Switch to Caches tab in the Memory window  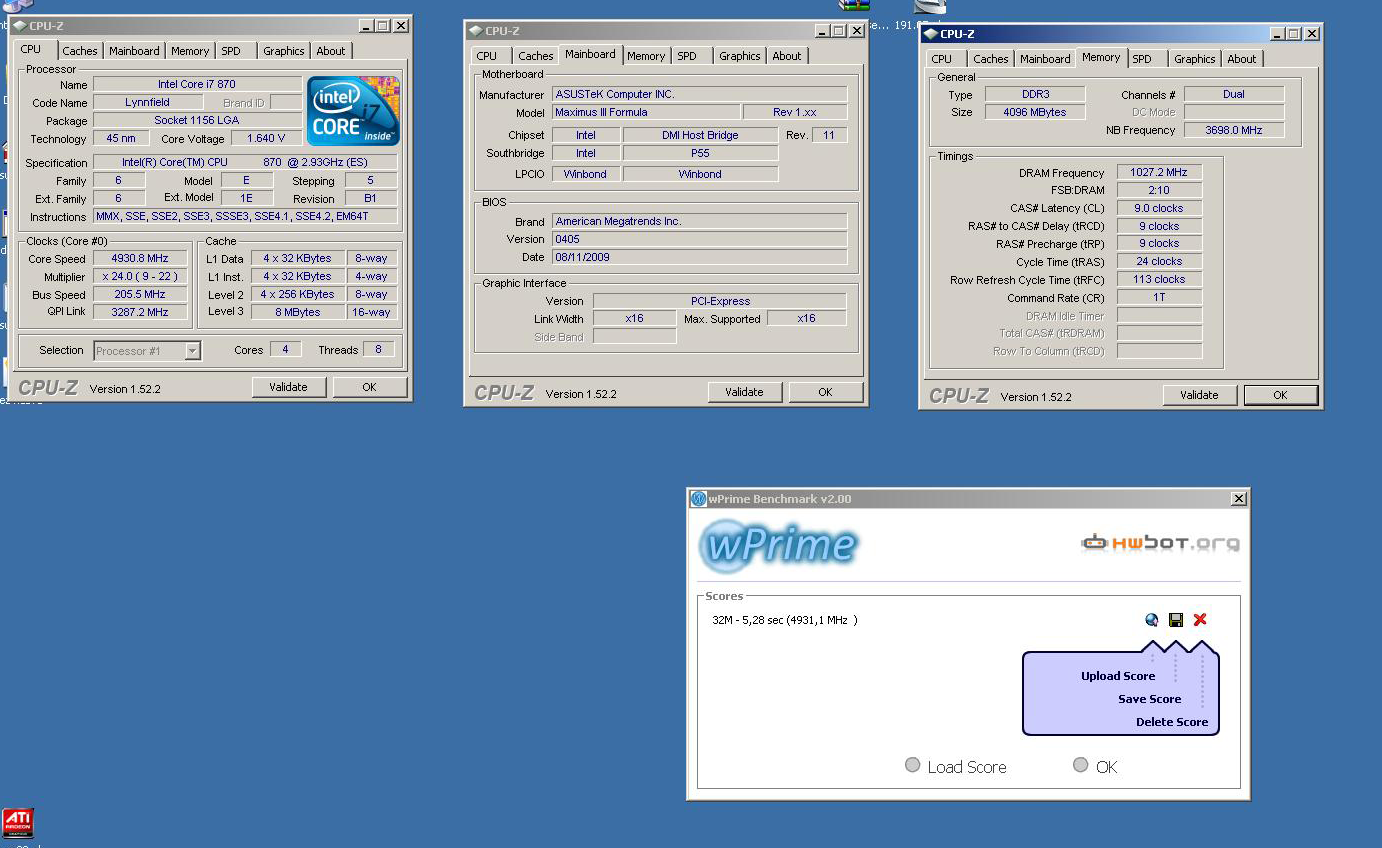[991, 59]
